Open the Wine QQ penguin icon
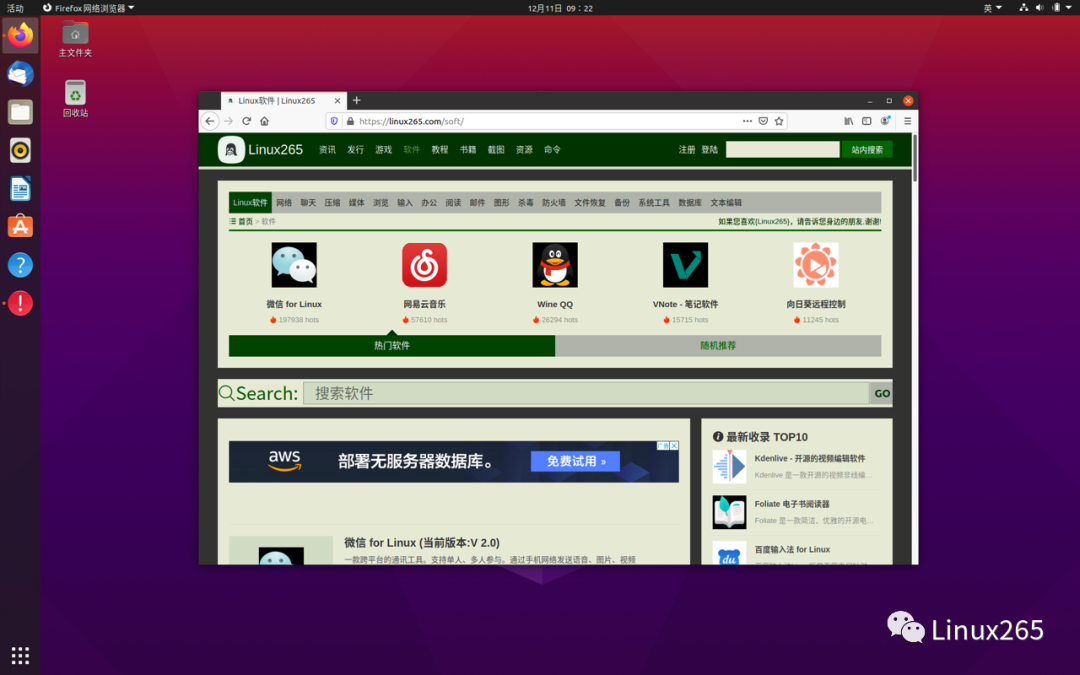1080x675 pixels. coord(555,264)
